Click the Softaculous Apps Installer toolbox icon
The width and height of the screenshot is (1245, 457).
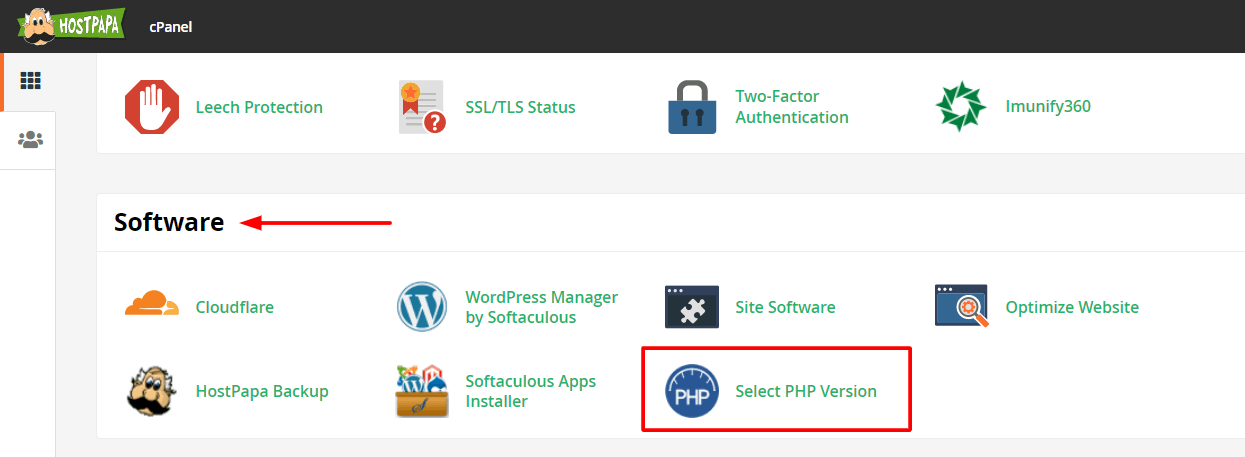(422, 391)
